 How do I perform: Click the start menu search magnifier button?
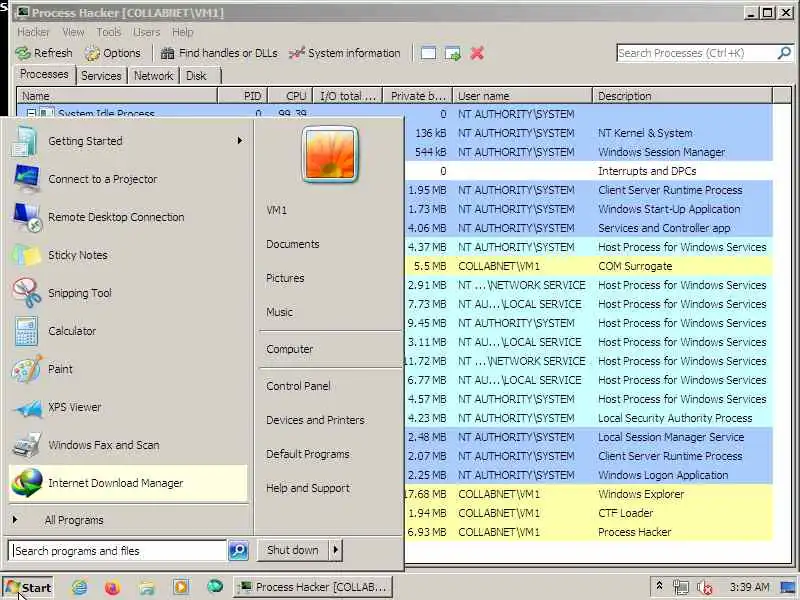coord(238,551)
